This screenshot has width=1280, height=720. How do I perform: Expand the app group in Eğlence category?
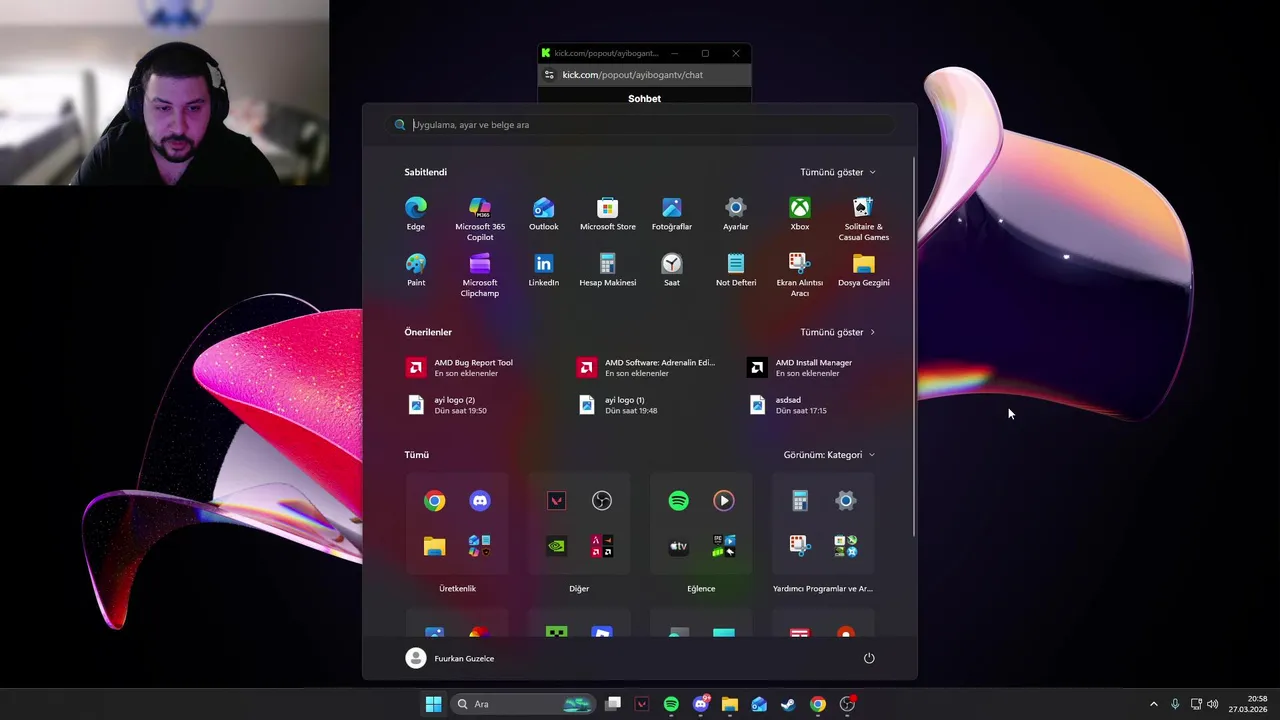coord(724,546)
